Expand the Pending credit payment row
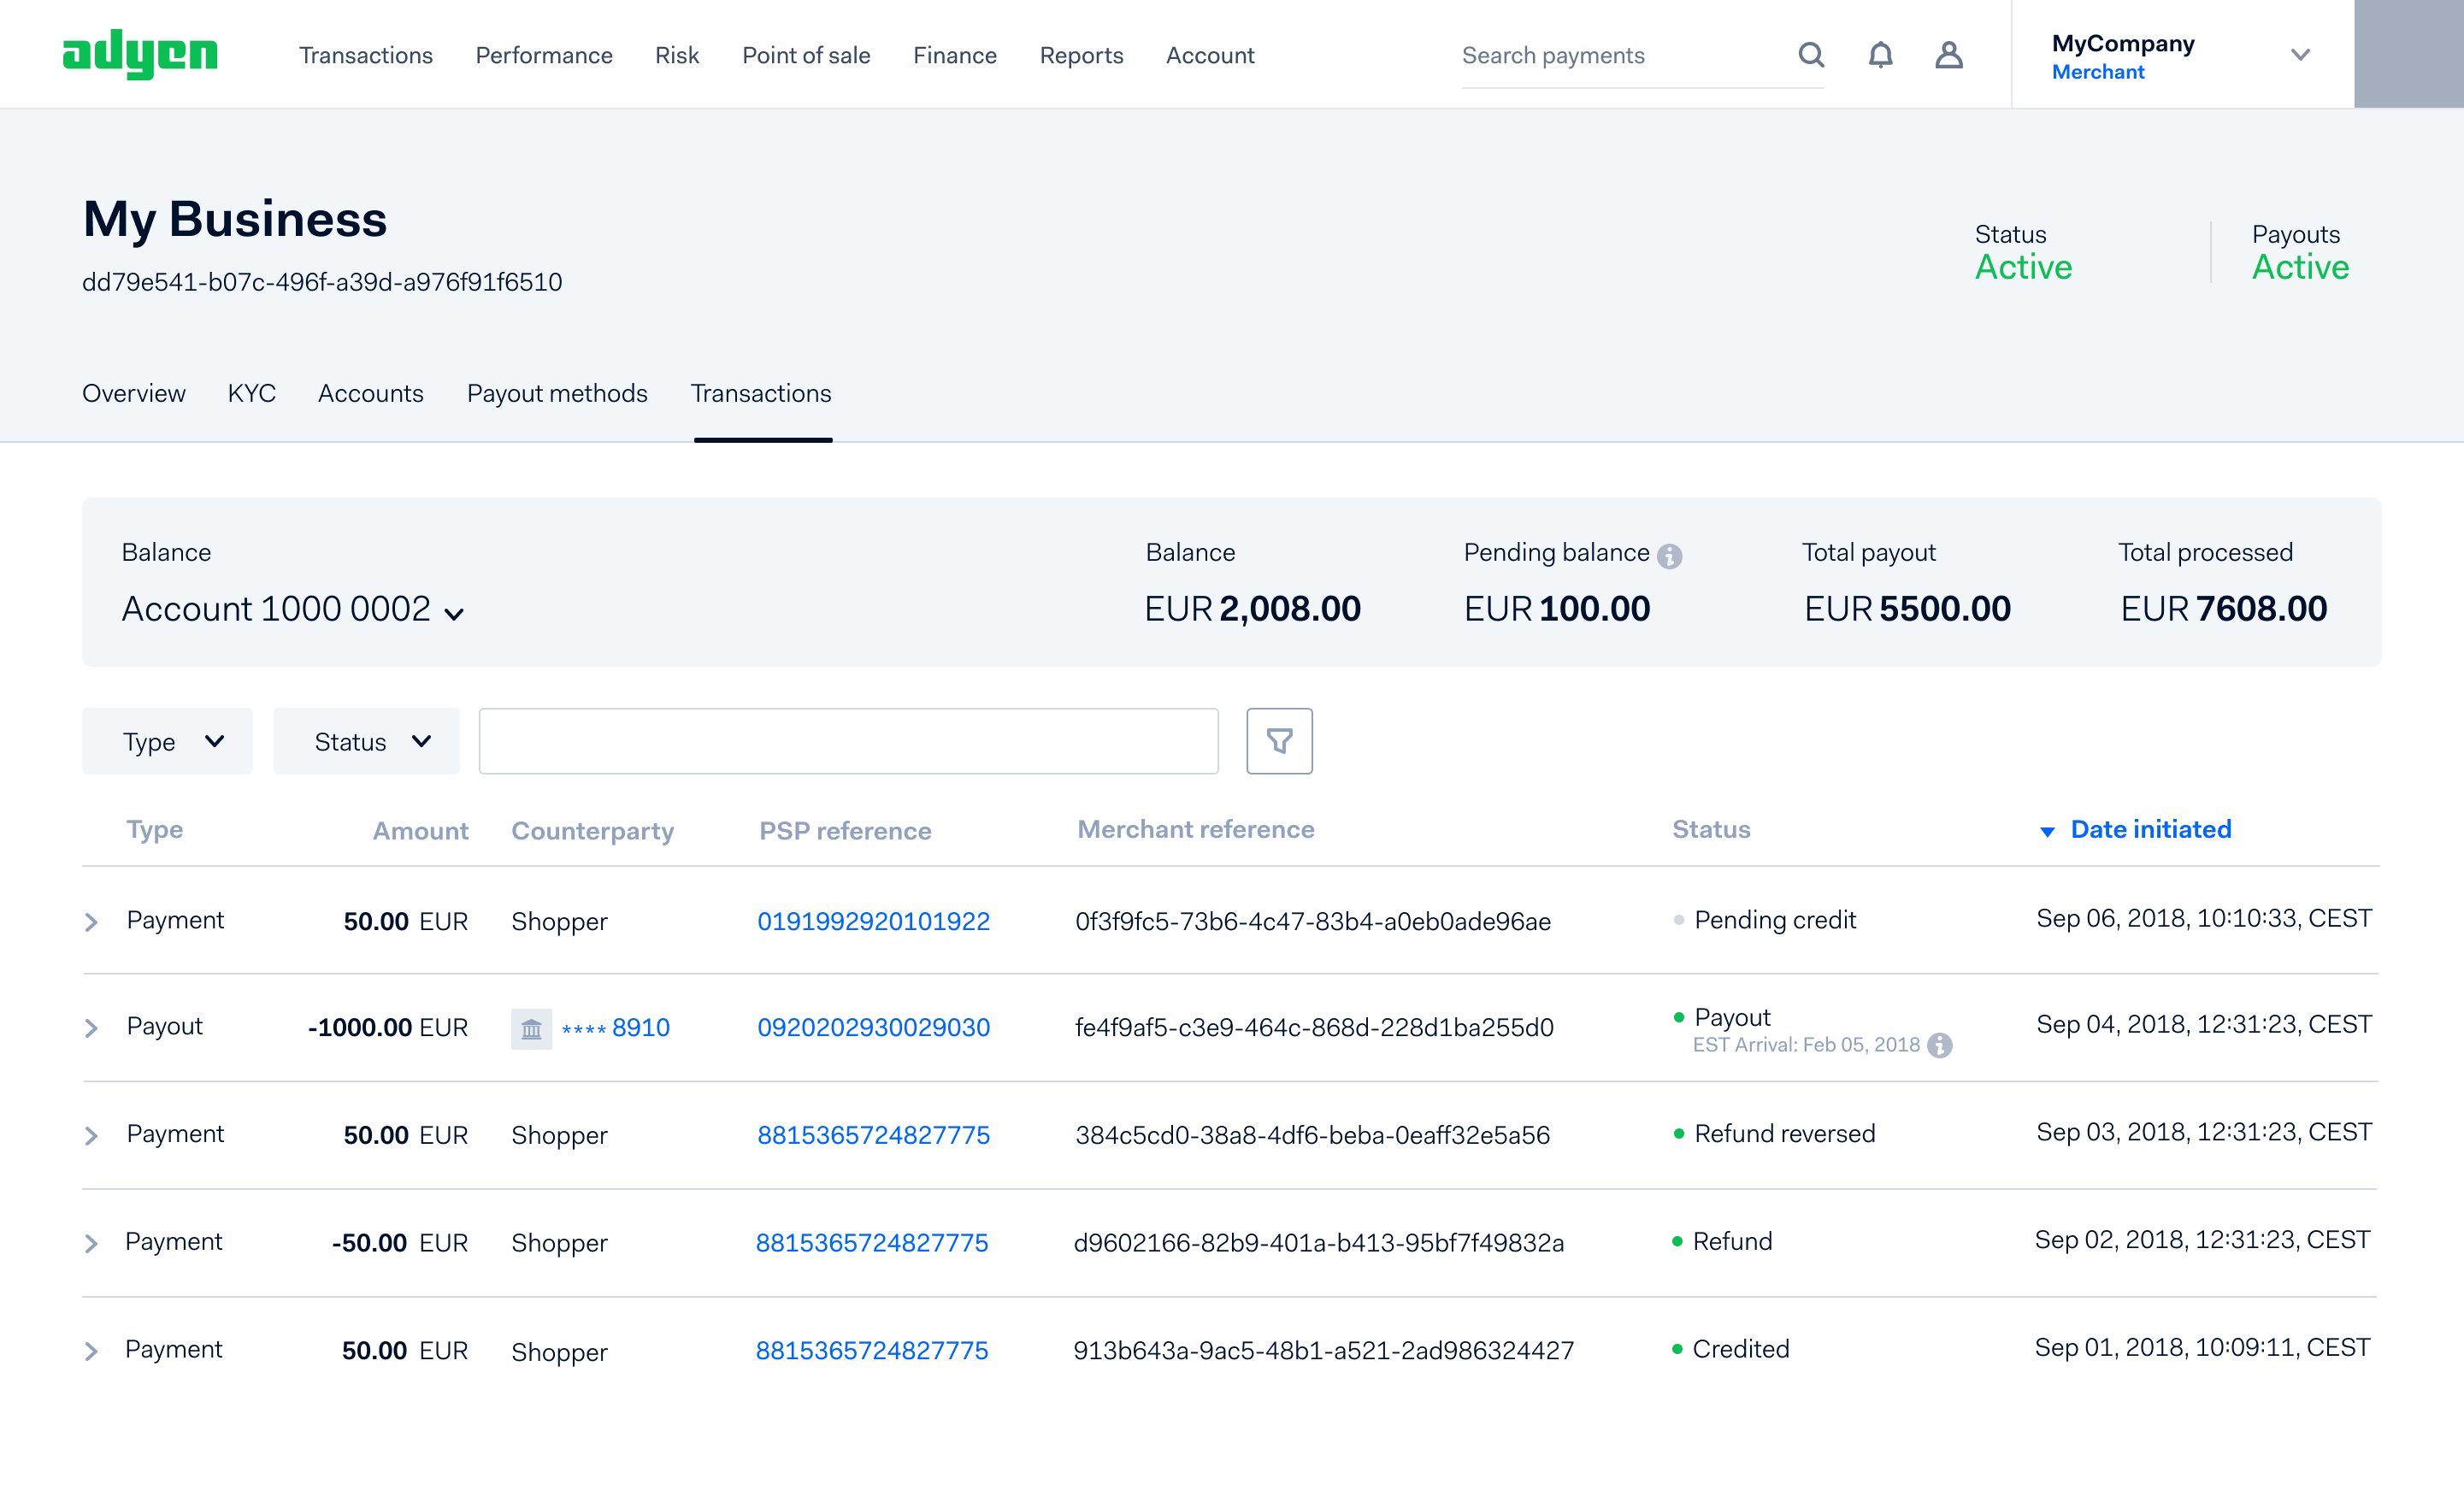 click(91, 922)
